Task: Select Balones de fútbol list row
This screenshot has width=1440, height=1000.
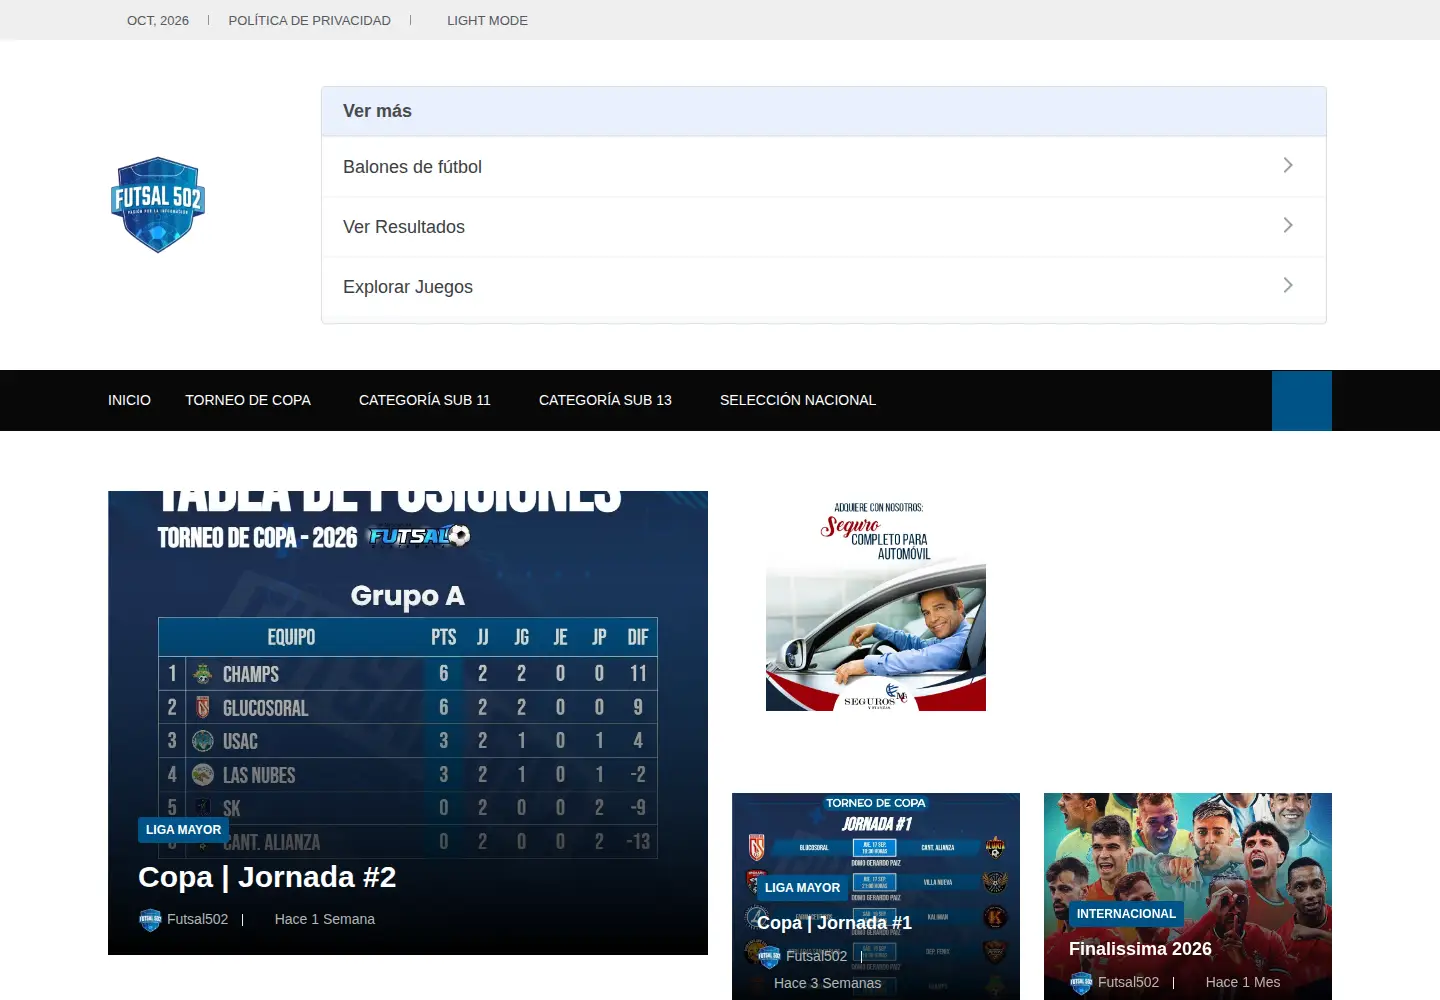Action: point(824,167)
